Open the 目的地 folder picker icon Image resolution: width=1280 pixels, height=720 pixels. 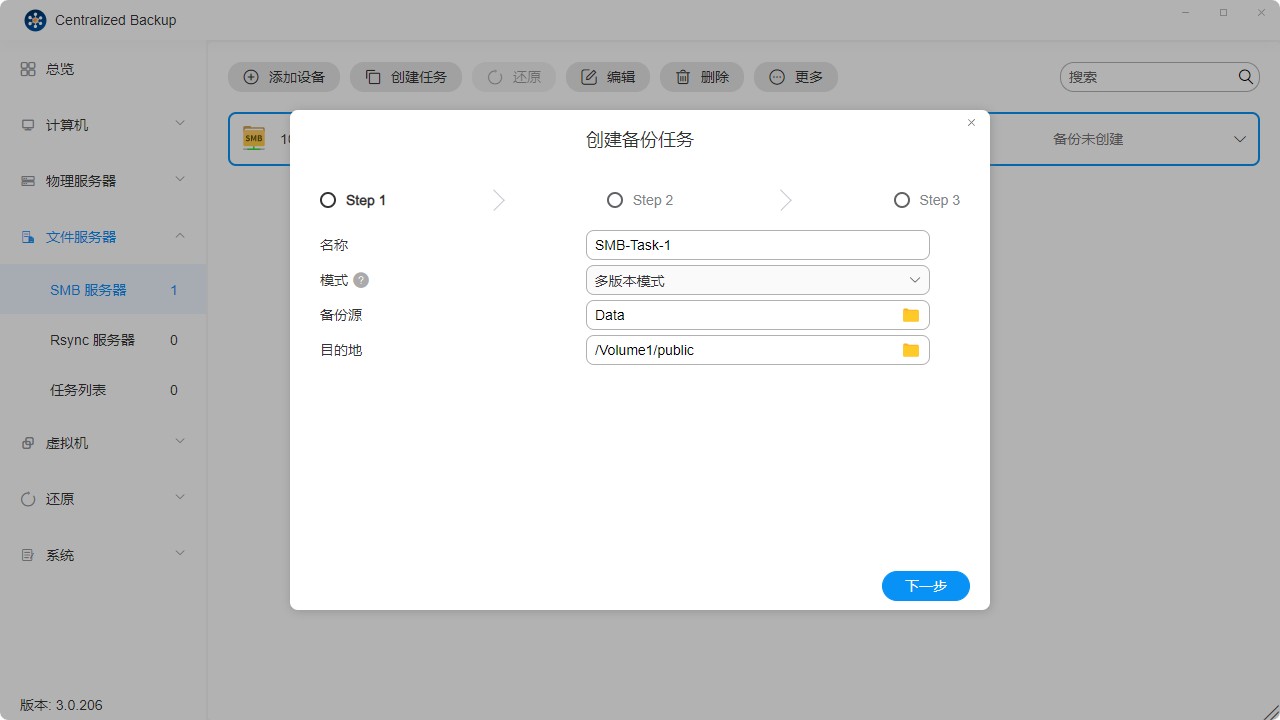click(910, 350)
